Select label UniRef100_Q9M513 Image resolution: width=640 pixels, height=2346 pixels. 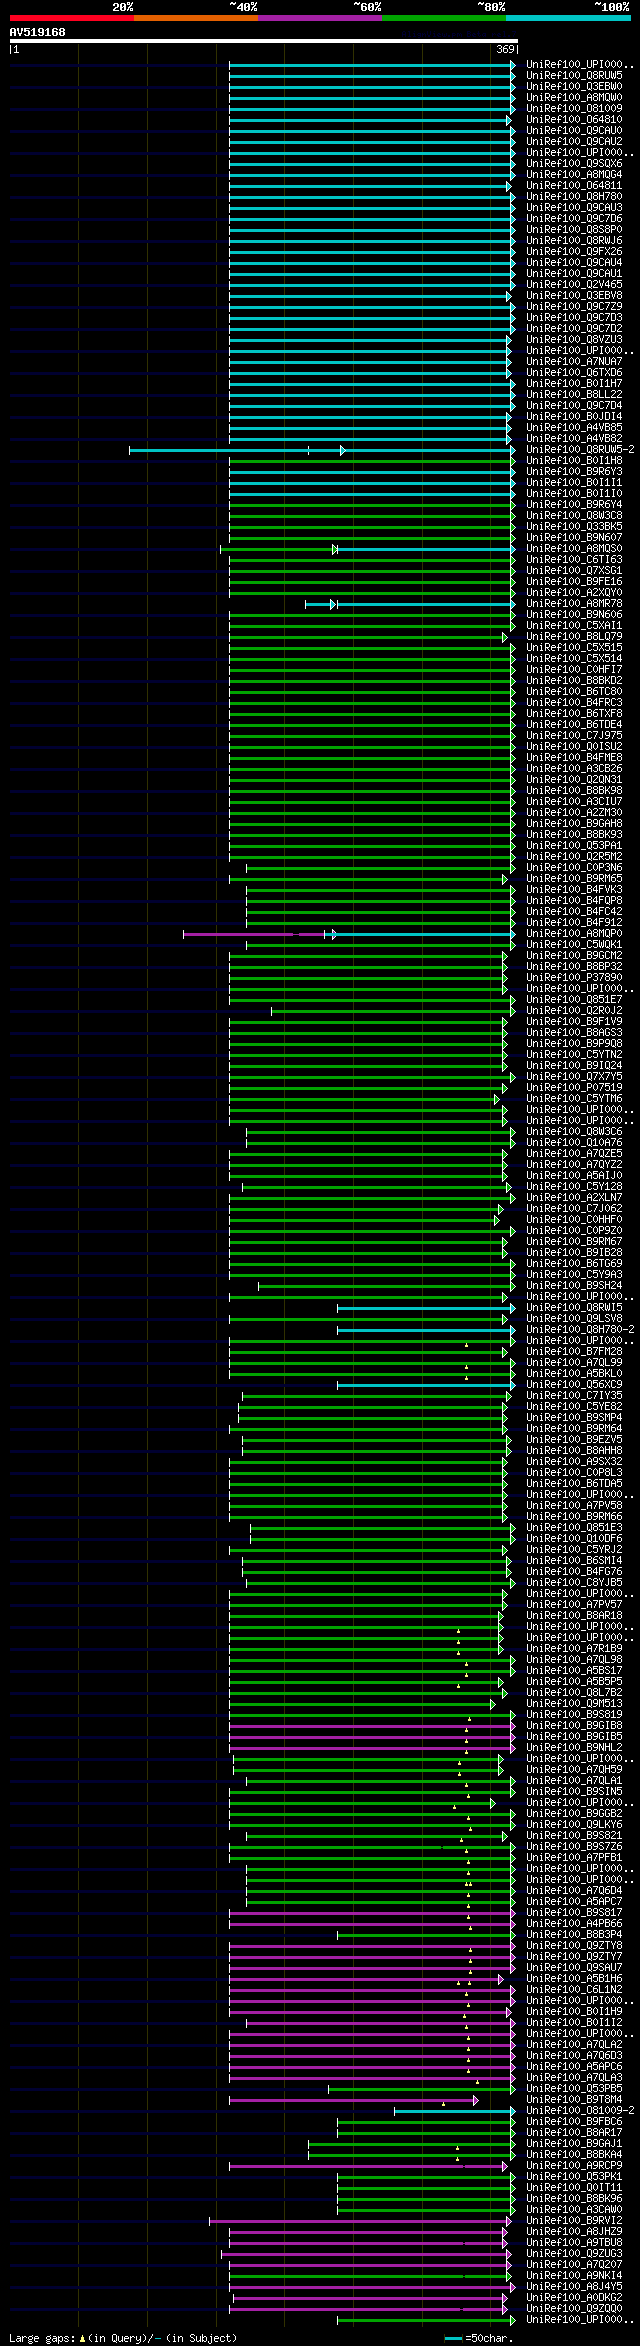tap(574, 1703)
